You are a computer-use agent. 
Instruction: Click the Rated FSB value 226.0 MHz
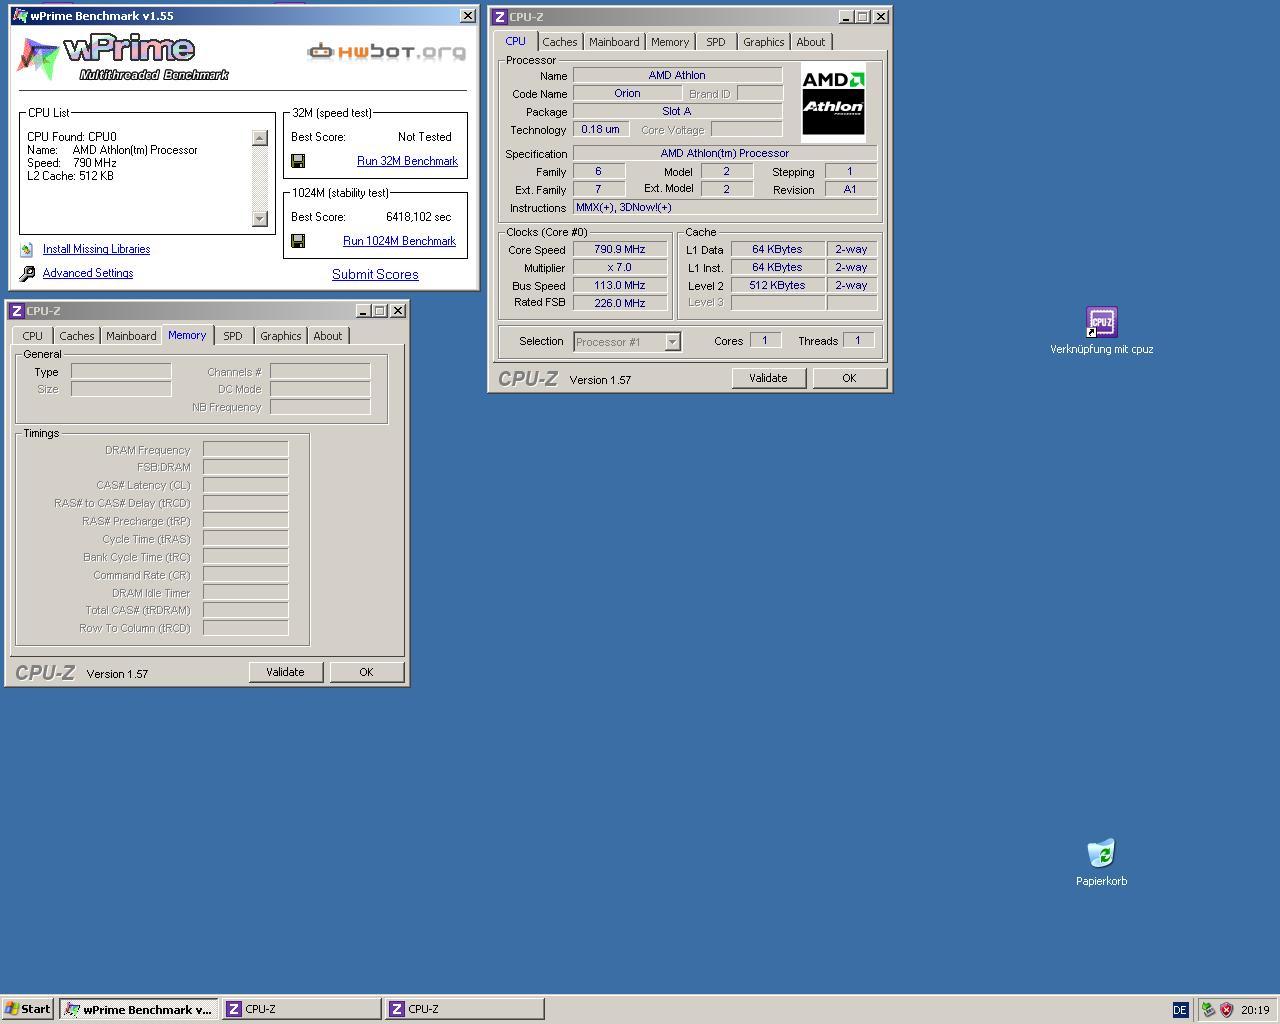click(620, 303)
